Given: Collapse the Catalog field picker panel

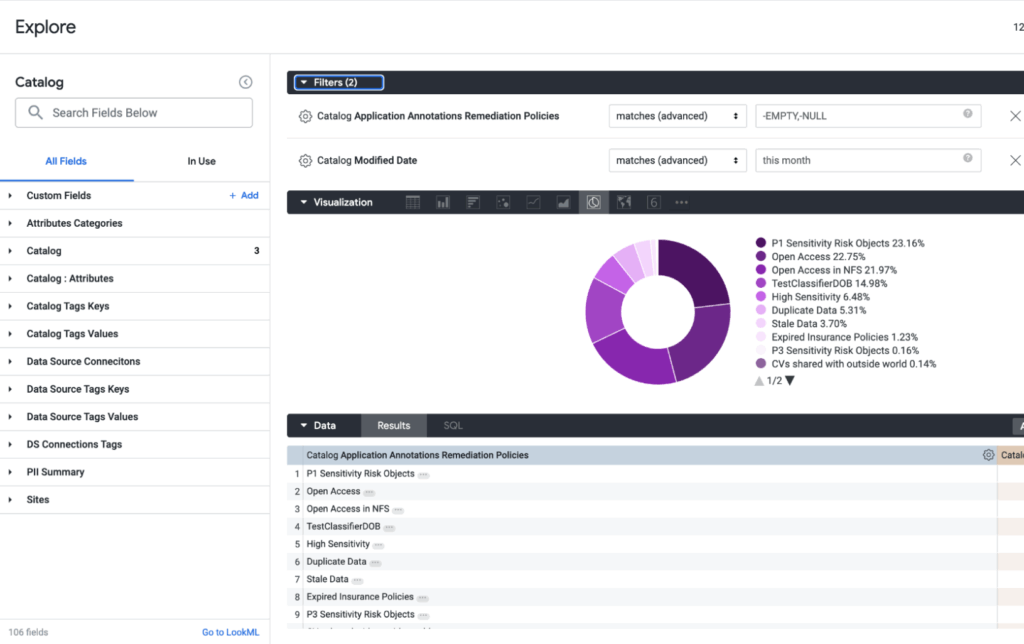Looking at the screenshot, I should (x=245, y=82).
